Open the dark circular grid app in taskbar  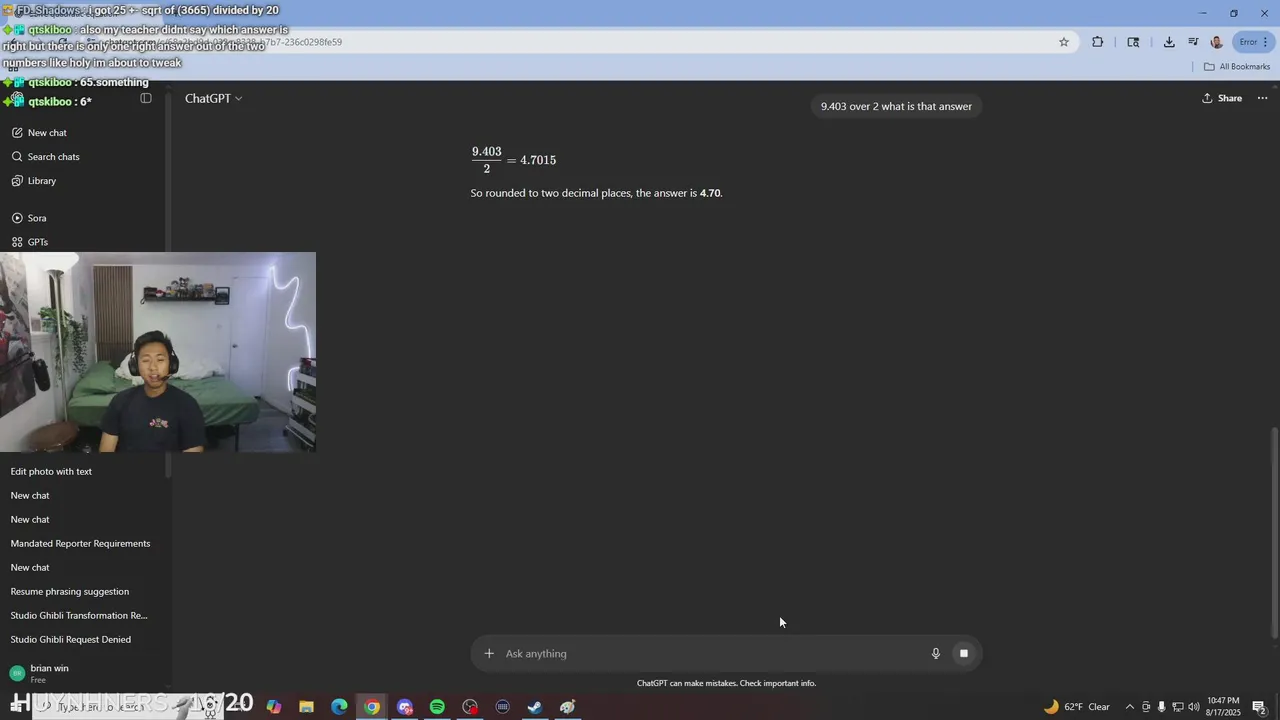(x=503, y=707)
